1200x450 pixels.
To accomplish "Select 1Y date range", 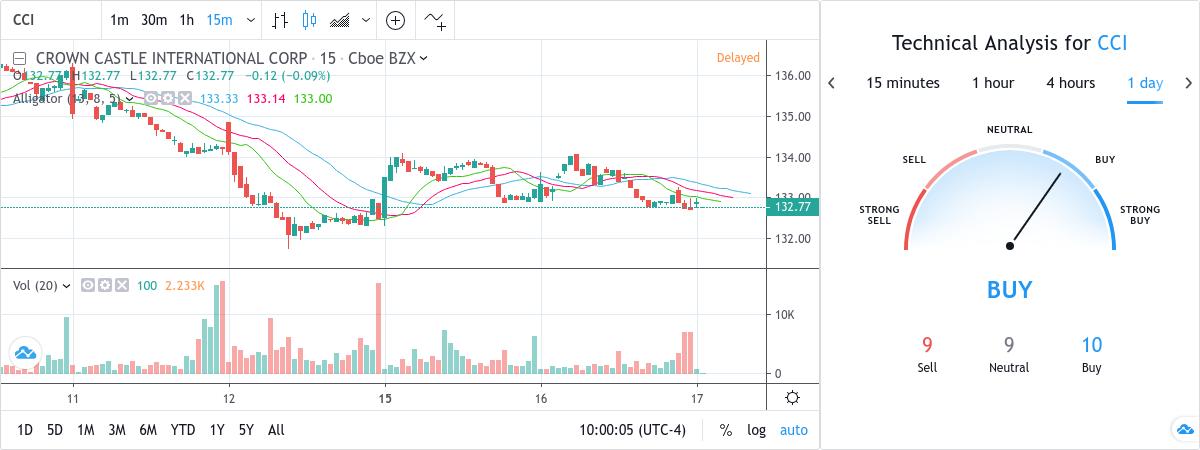I will click(x=217, y=430).
